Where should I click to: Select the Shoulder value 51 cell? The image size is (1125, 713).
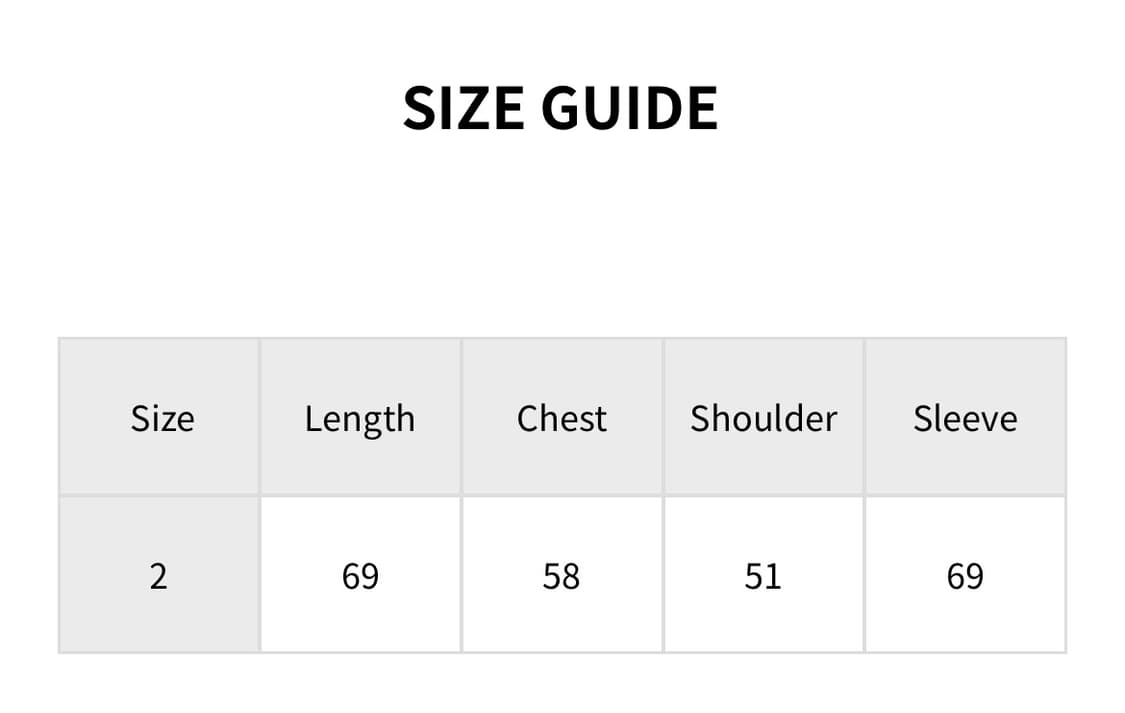(763, 576)
